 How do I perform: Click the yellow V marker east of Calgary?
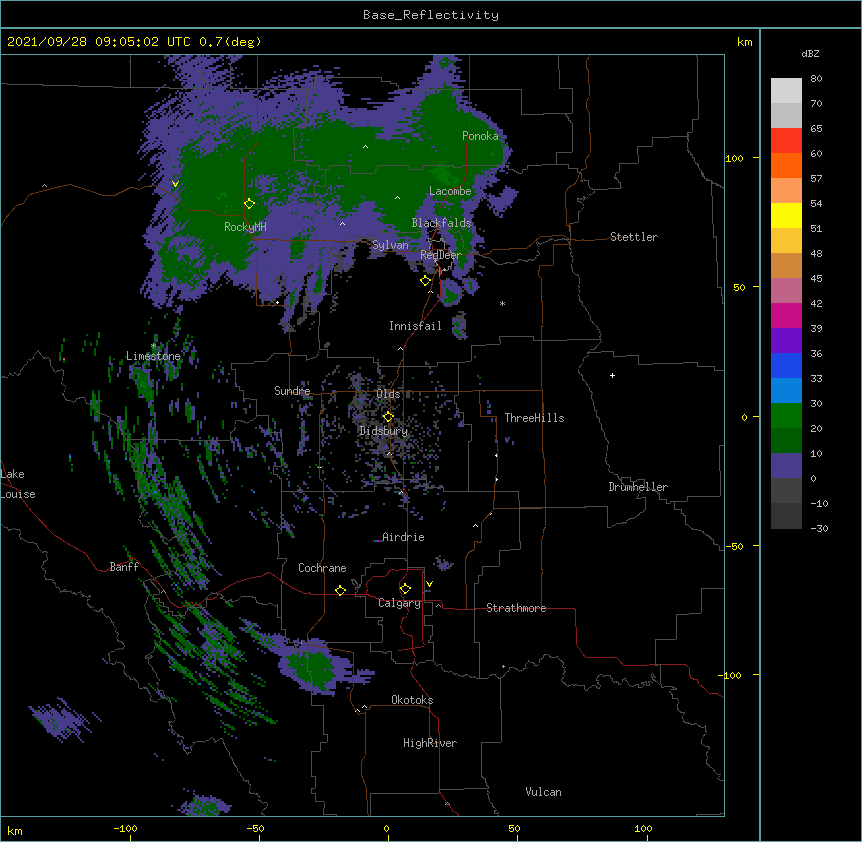tap(429, 584)
